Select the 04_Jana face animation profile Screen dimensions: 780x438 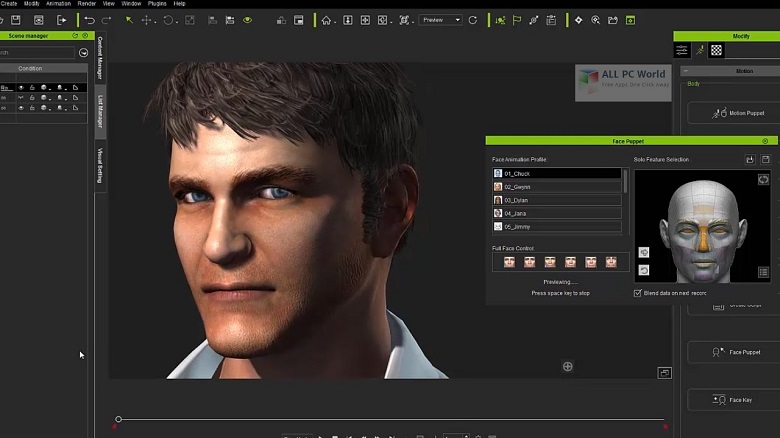(557, 213)
